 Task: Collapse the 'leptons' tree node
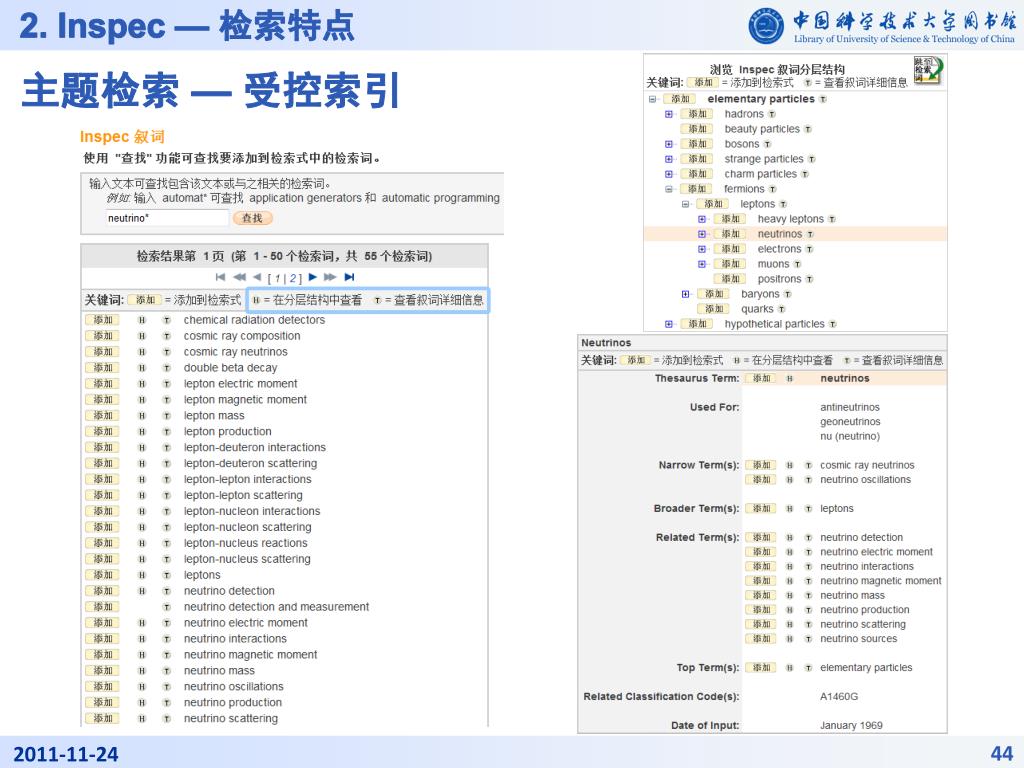click(685, 204)
